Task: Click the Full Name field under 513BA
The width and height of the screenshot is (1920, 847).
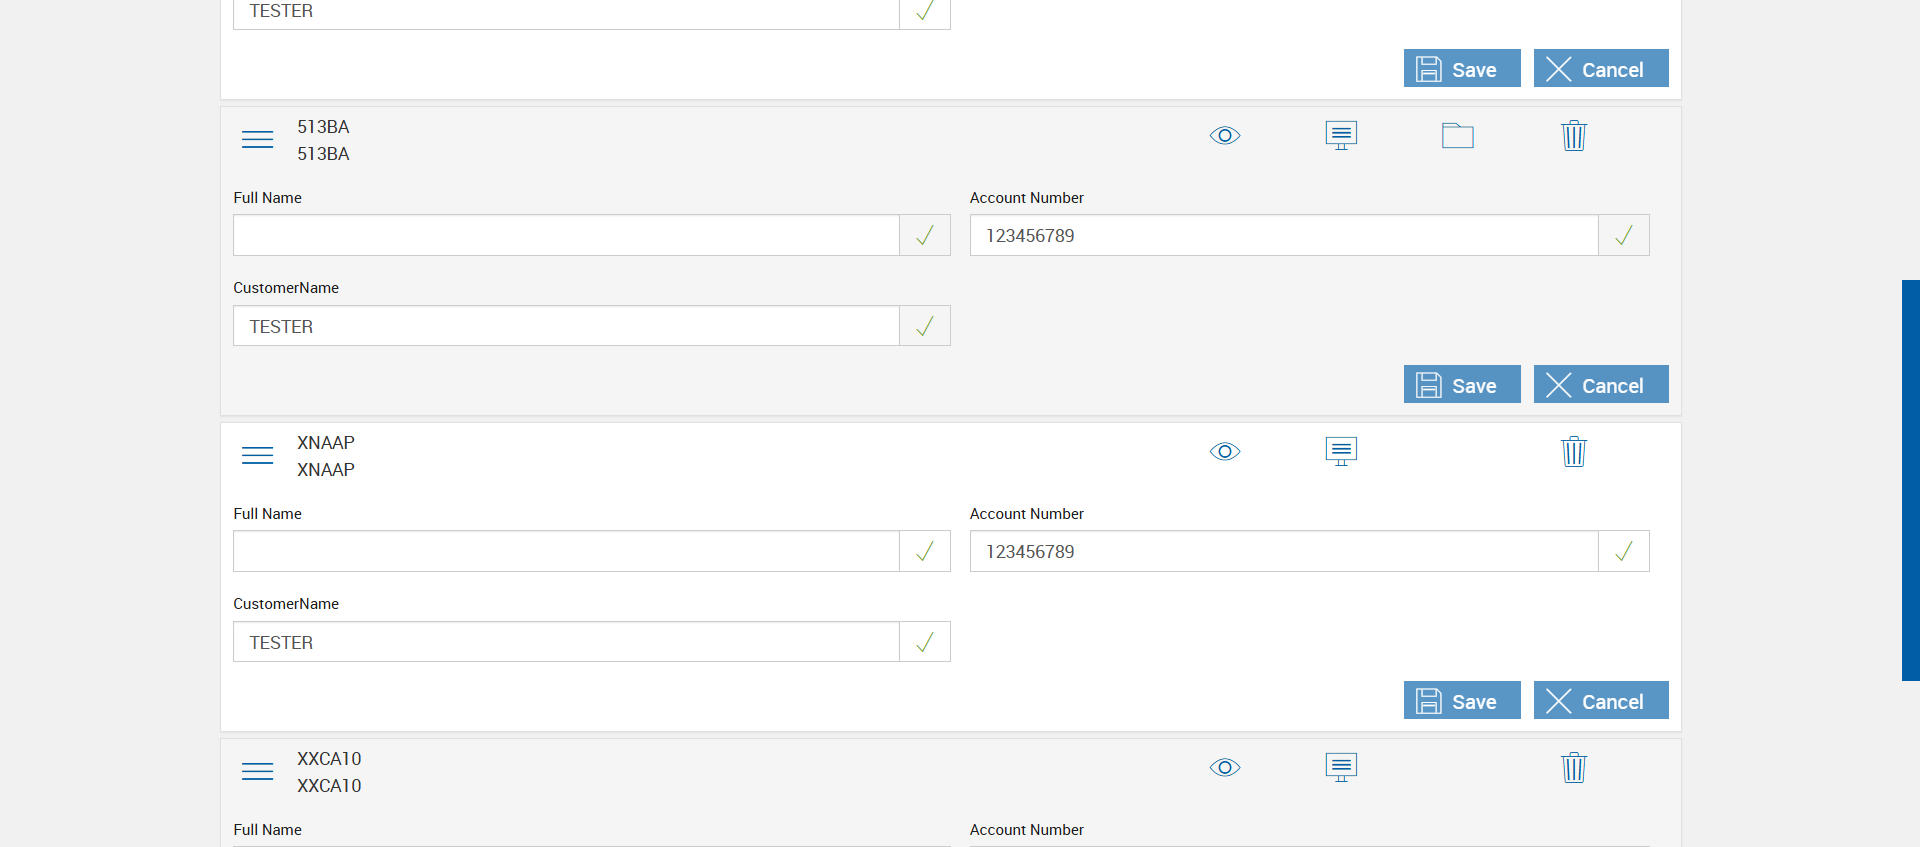Action: tap(566, 236)
